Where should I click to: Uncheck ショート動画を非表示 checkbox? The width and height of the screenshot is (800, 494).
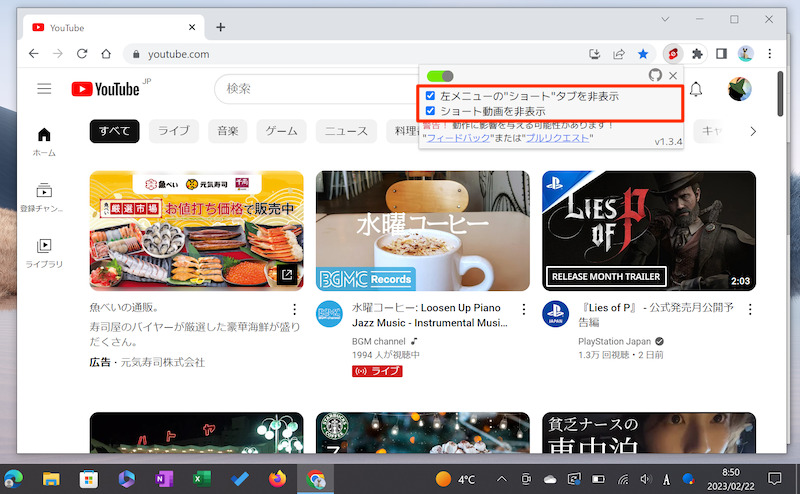(431, 111)
